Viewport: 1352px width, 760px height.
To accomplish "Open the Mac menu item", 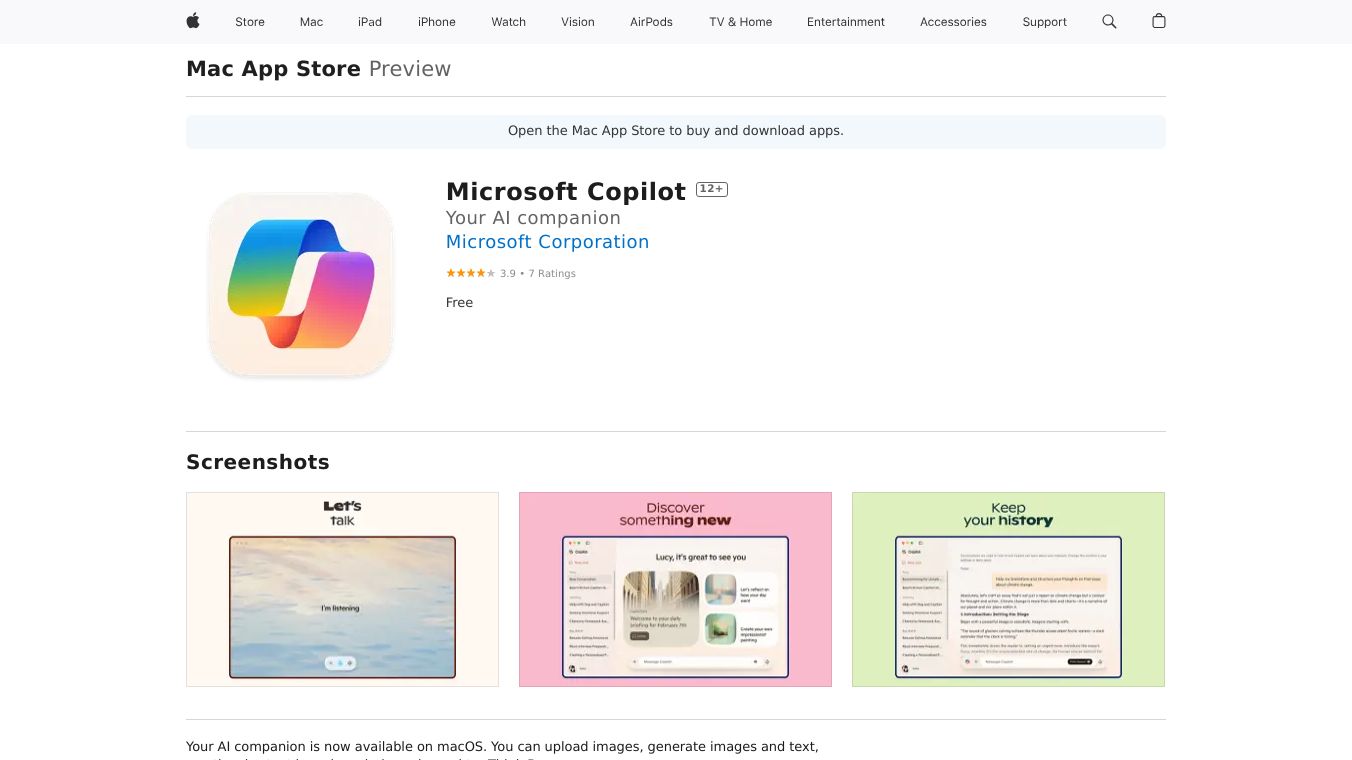I will (312, 22).
